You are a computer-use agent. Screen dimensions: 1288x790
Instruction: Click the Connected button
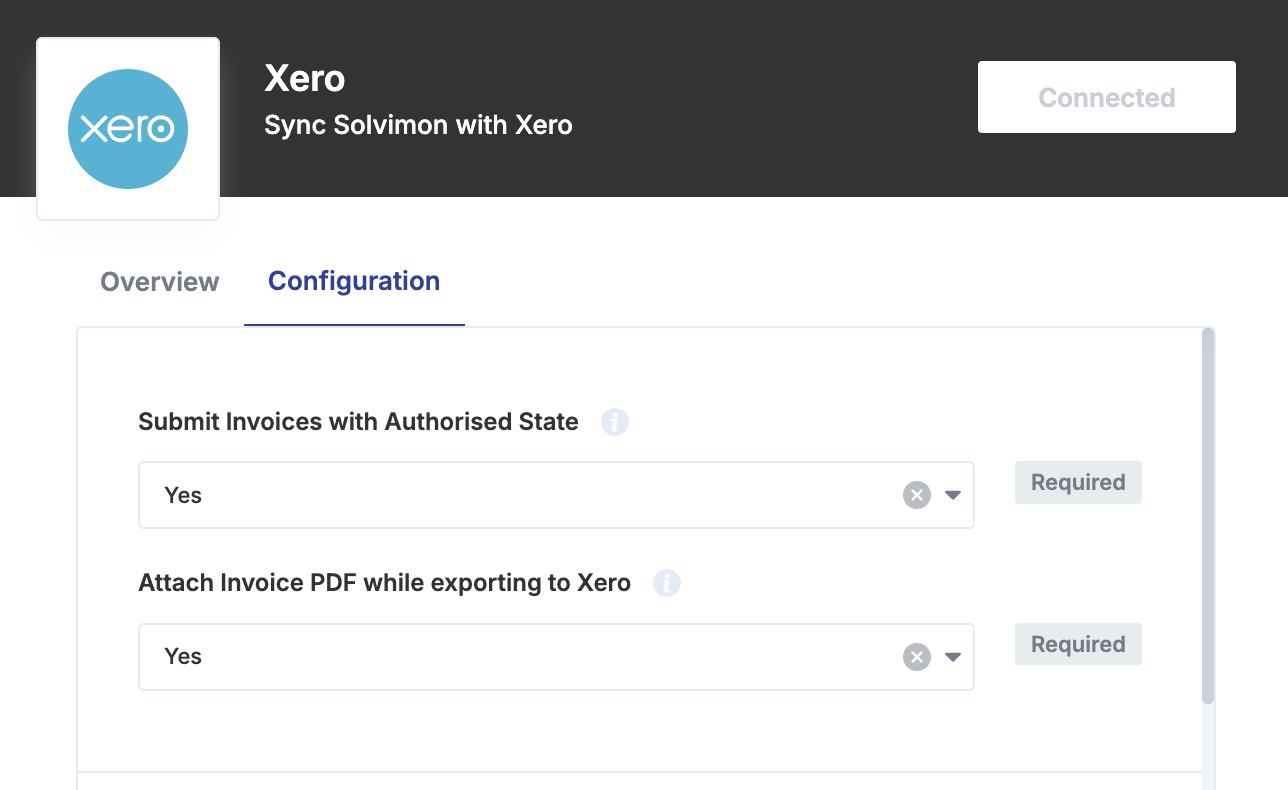tap(1107, 97)
